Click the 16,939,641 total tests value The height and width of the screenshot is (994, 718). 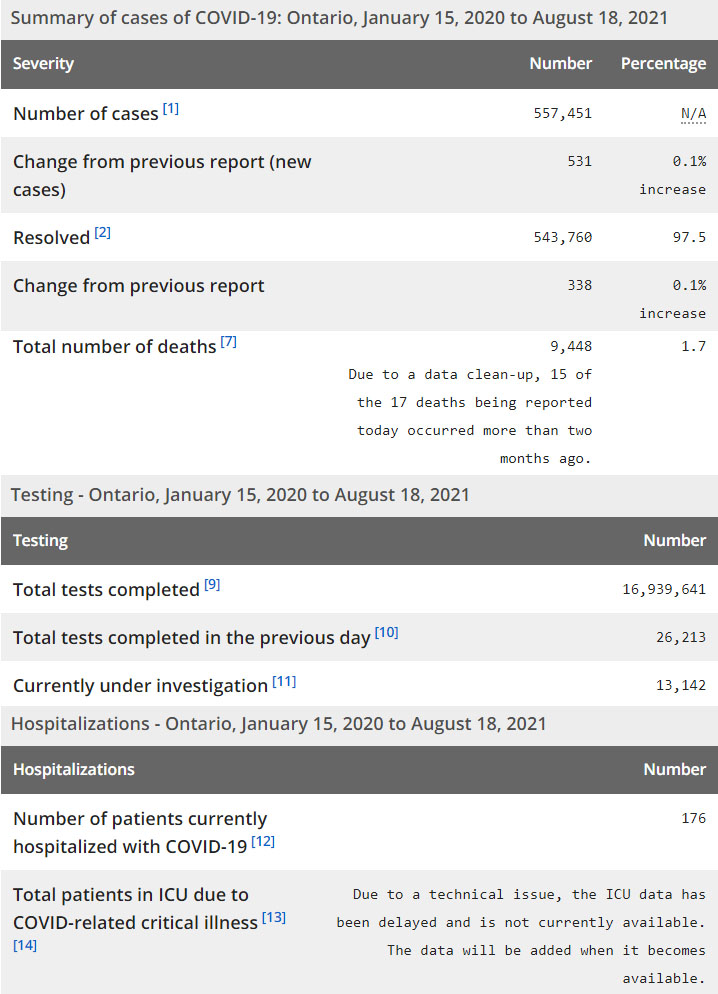point(664,589)
